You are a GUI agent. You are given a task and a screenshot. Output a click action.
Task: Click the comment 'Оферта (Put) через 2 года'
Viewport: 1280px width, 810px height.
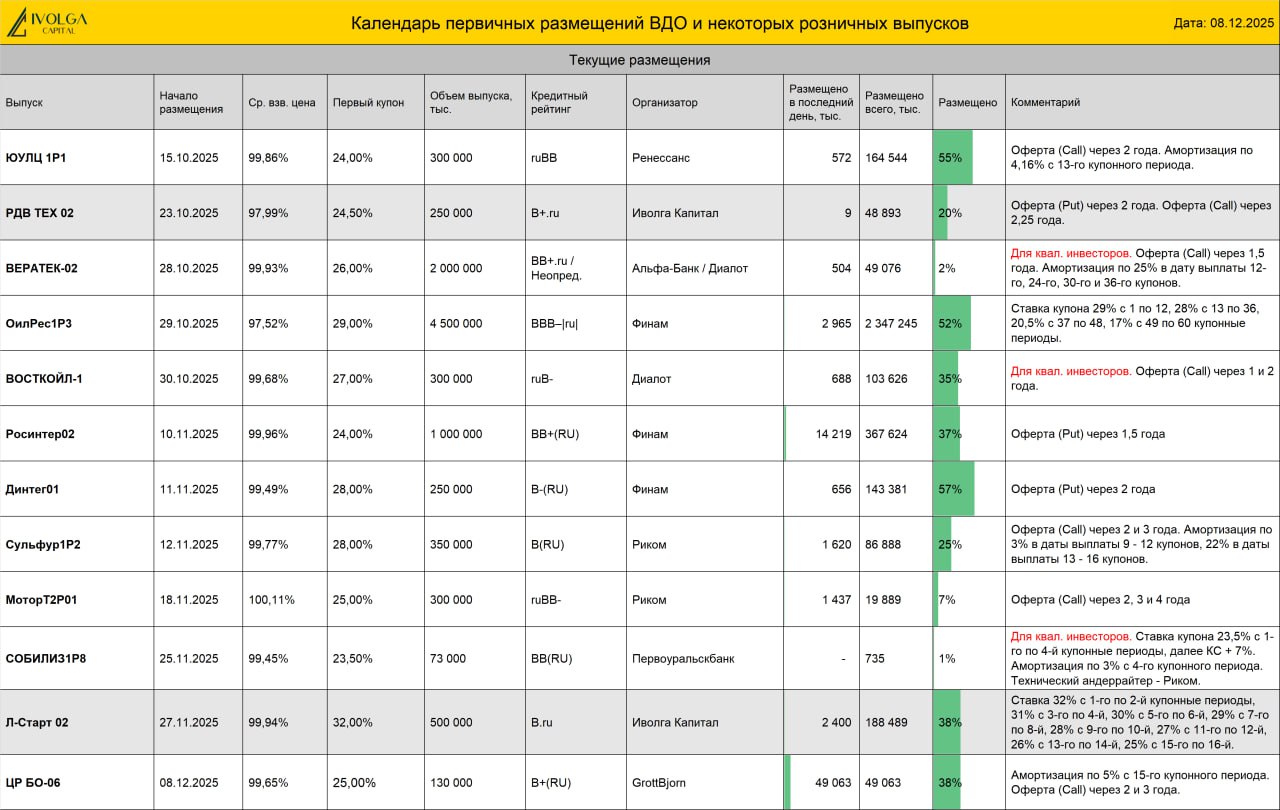point(1083,489)
